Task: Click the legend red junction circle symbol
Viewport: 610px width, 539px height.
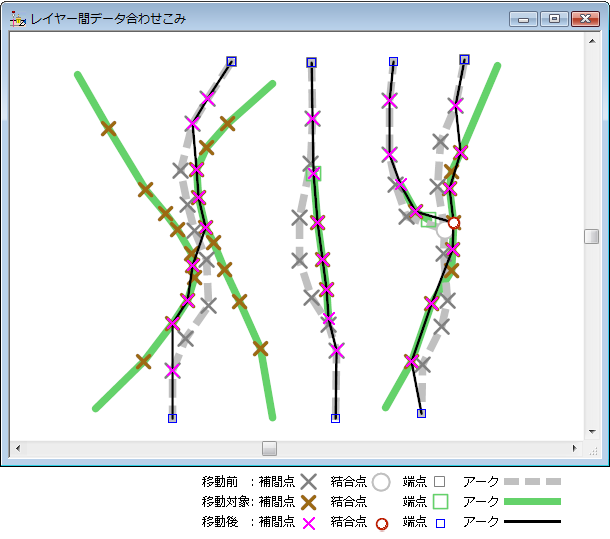Action: tap(382, 524)
